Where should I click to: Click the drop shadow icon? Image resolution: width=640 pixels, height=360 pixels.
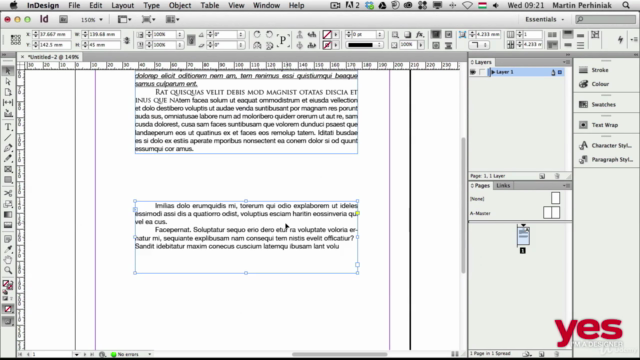click(x=407, y=34)
